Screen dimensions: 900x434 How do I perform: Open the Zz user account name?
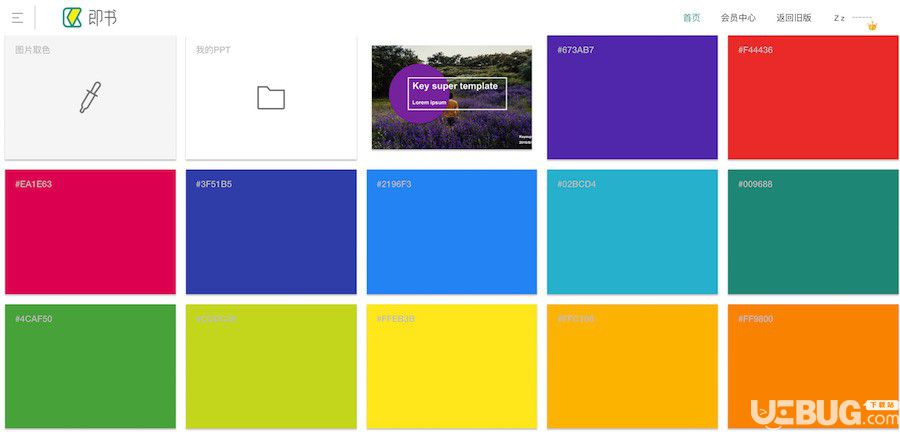(x=839, y=18)
